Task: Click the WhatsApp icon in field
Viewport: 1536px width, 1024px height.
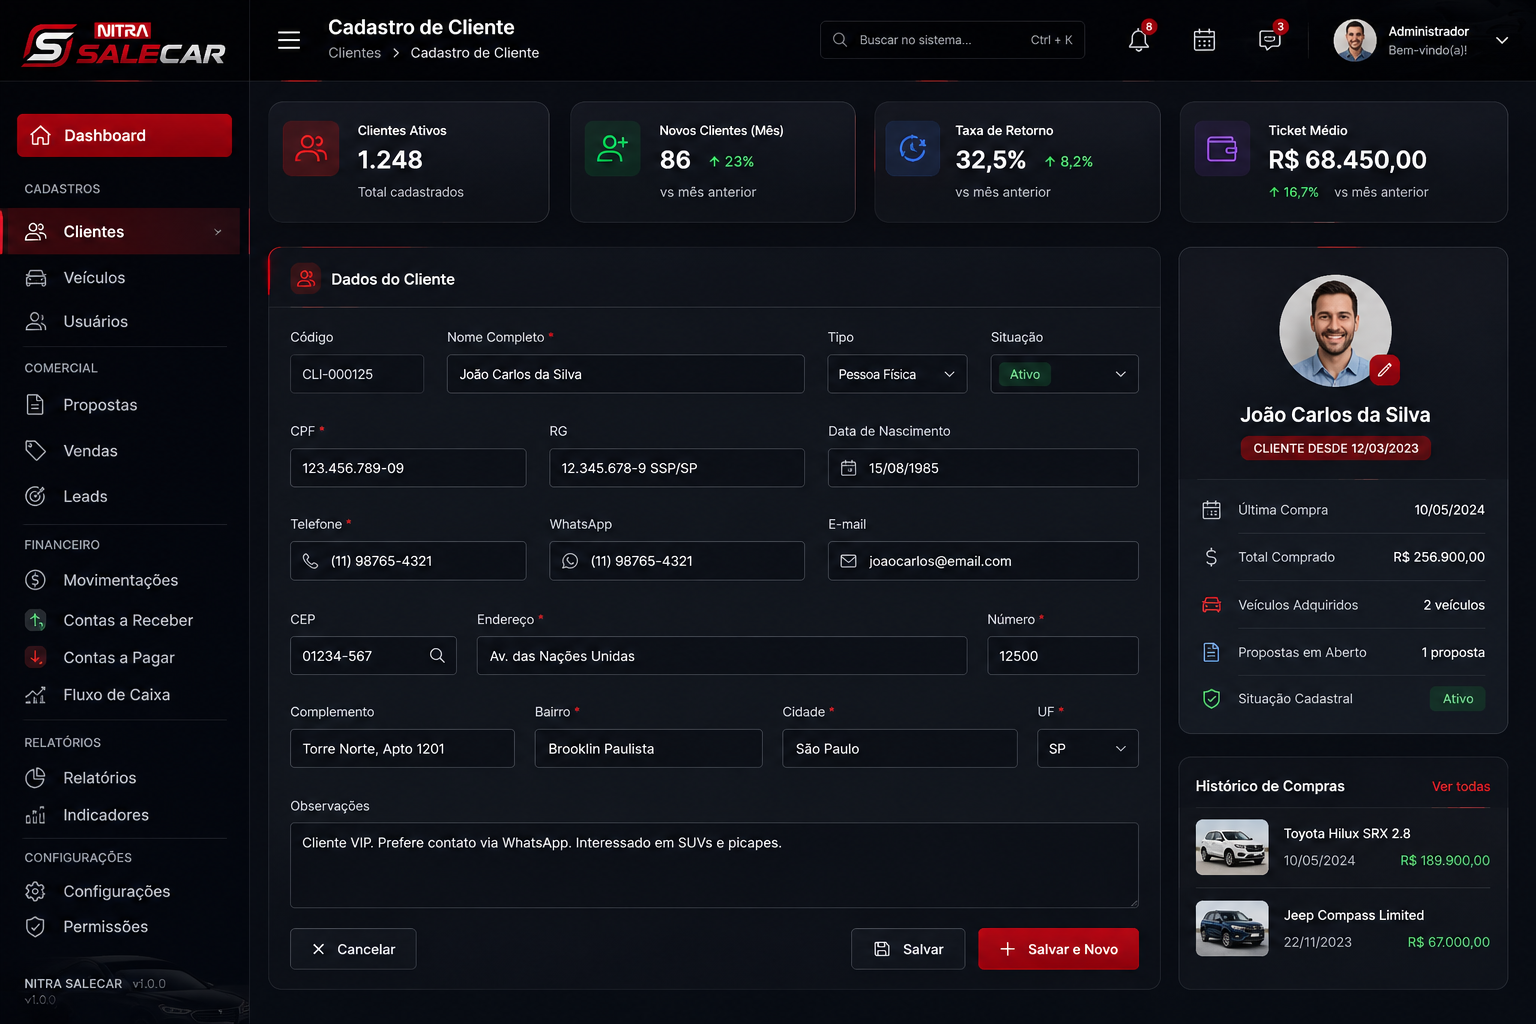Action: coord(570,561)
